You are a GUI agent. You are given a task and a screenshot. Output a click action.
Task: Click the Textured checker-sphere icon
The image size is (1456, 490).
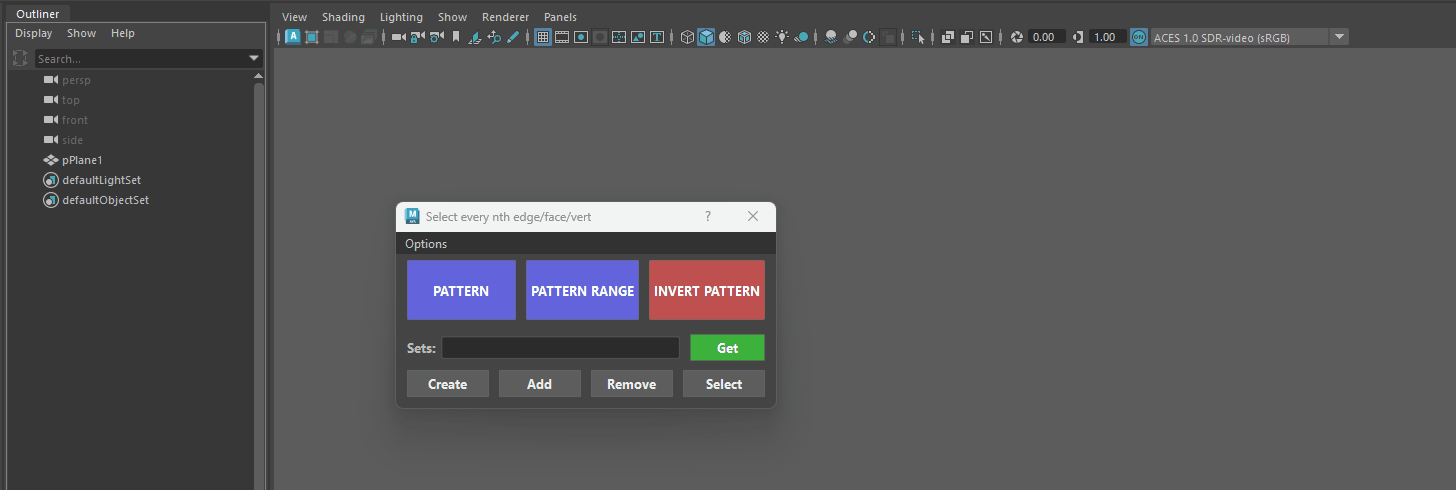[x=763, y=37]
